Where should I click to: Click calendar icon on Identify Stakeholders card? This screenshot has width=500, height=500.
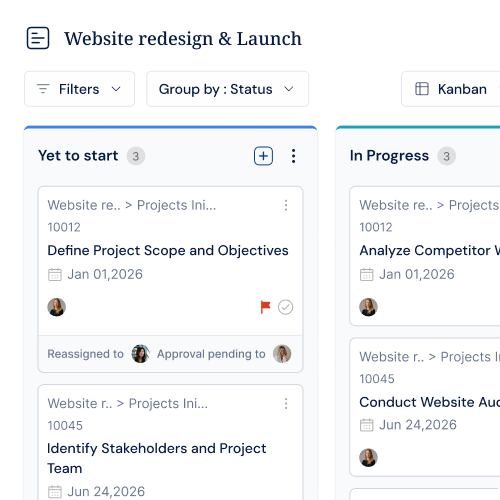click(55, 492)
